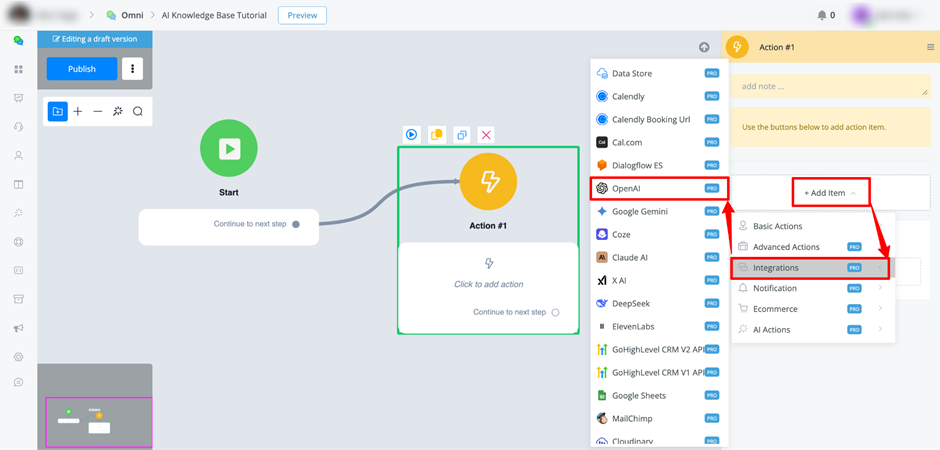Select the Integrations menu item
The width and height of the screenshot is (940, 450).
pyautogui.click(x=812, y=268)
